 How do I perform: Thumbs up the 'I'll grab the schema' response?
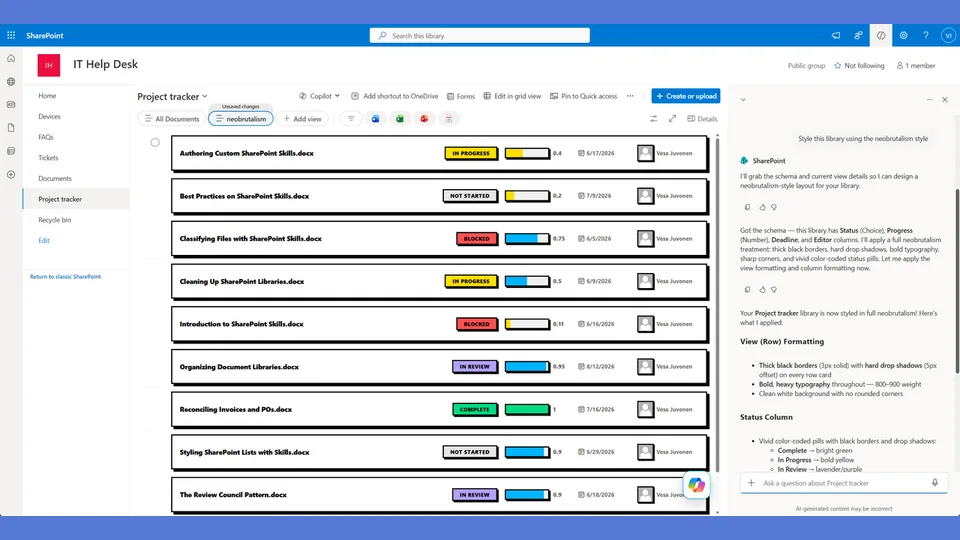click(x=762, y=208)
